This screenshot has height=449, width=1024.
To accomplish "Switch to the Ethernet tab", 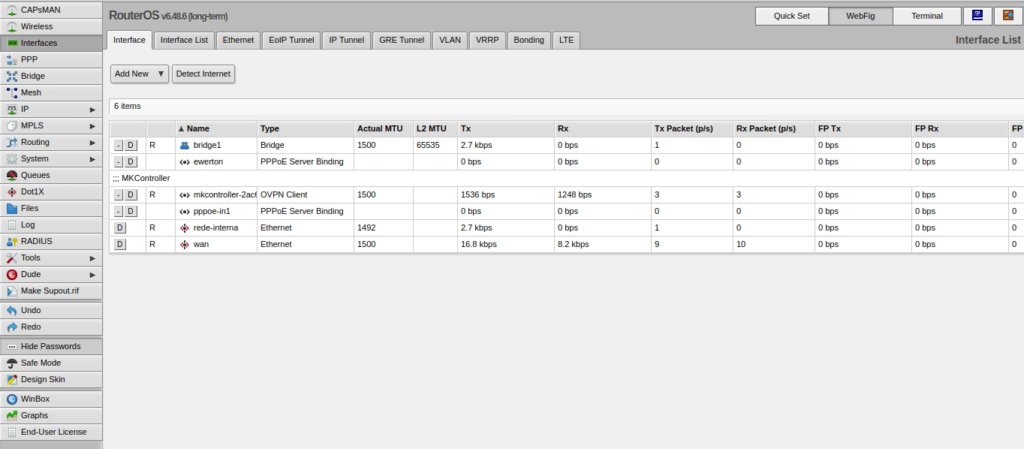I will [238, 40].
